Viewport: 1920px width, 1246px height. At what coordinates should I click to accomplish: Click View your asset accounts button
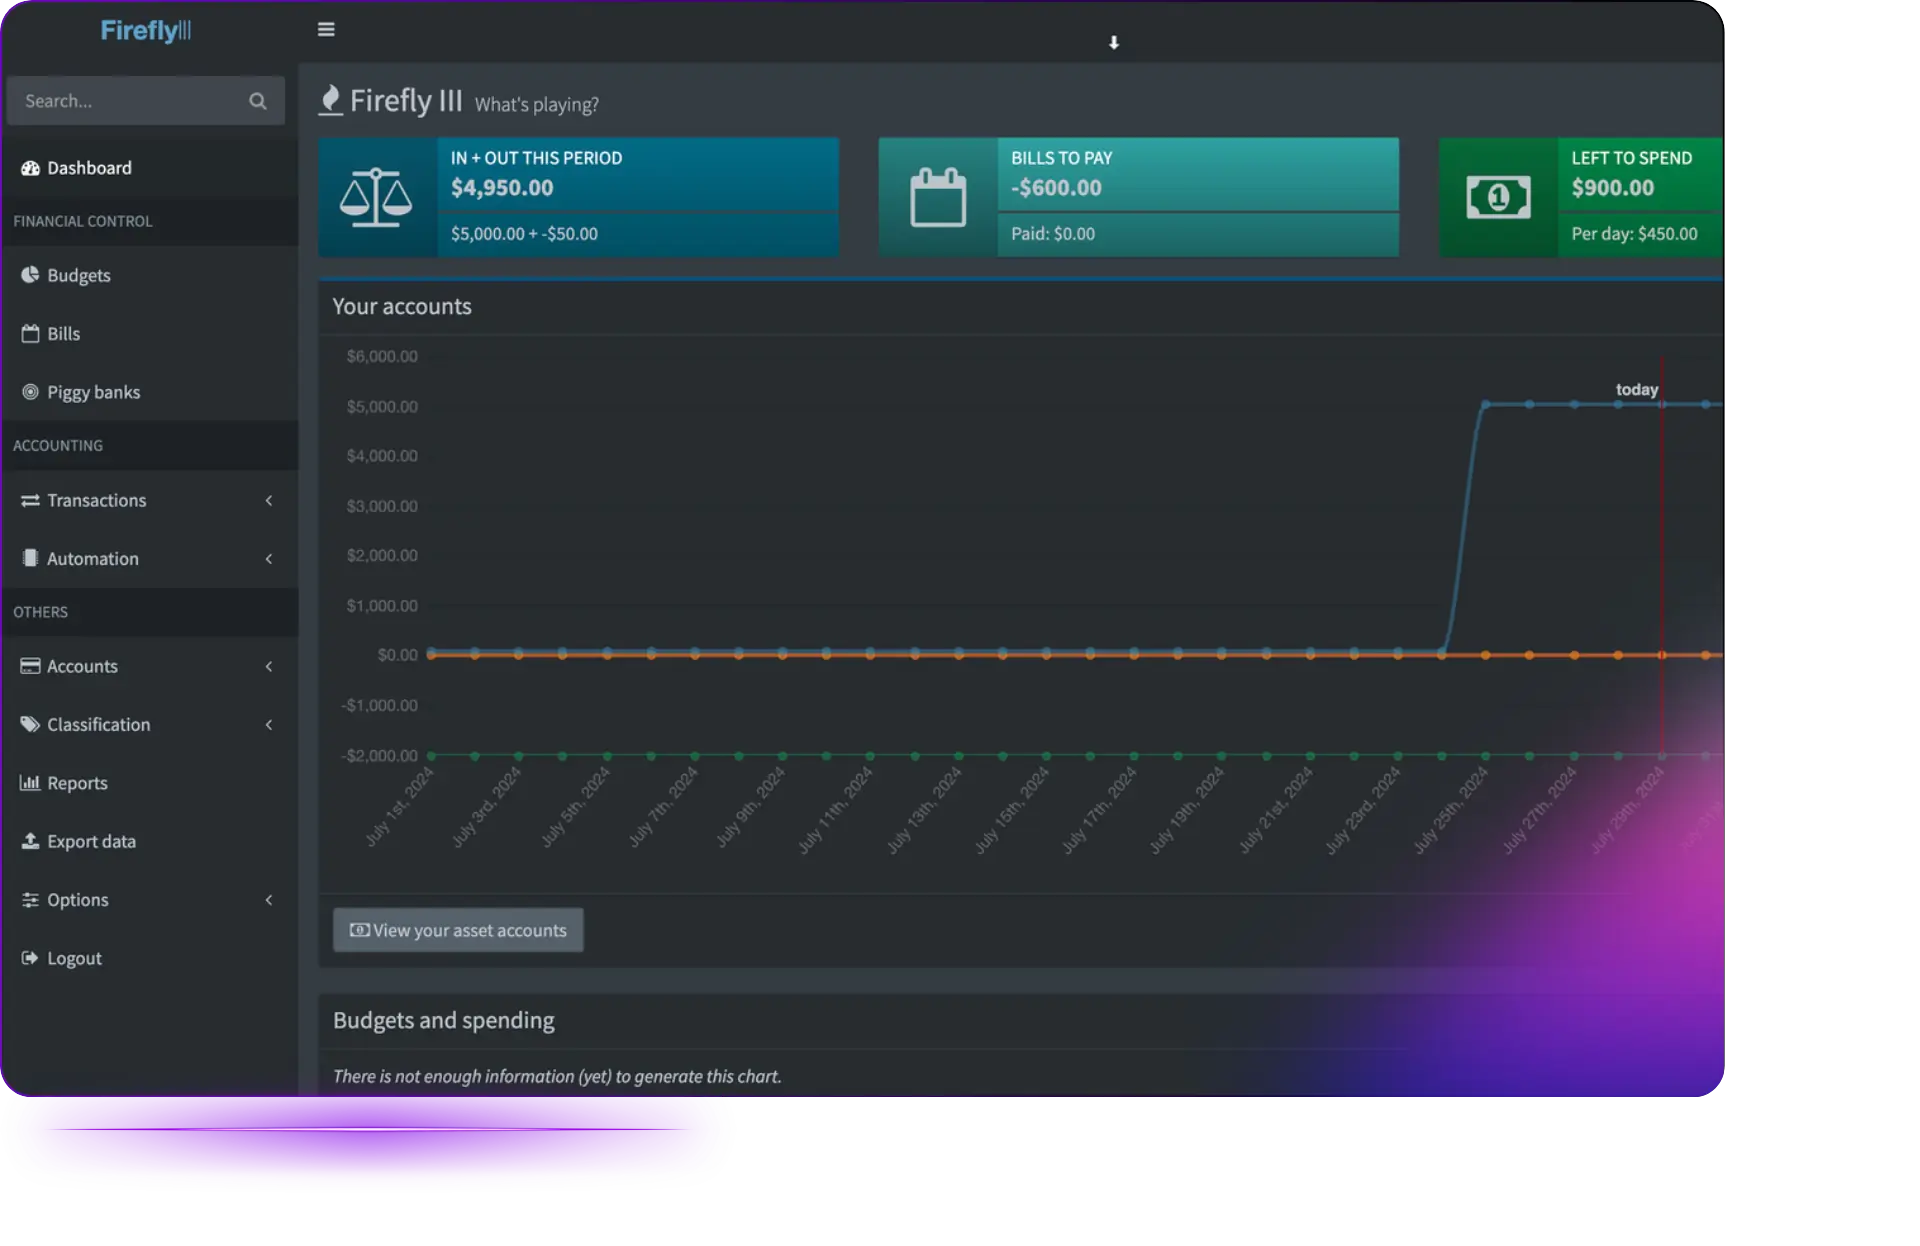click(458, 930)
